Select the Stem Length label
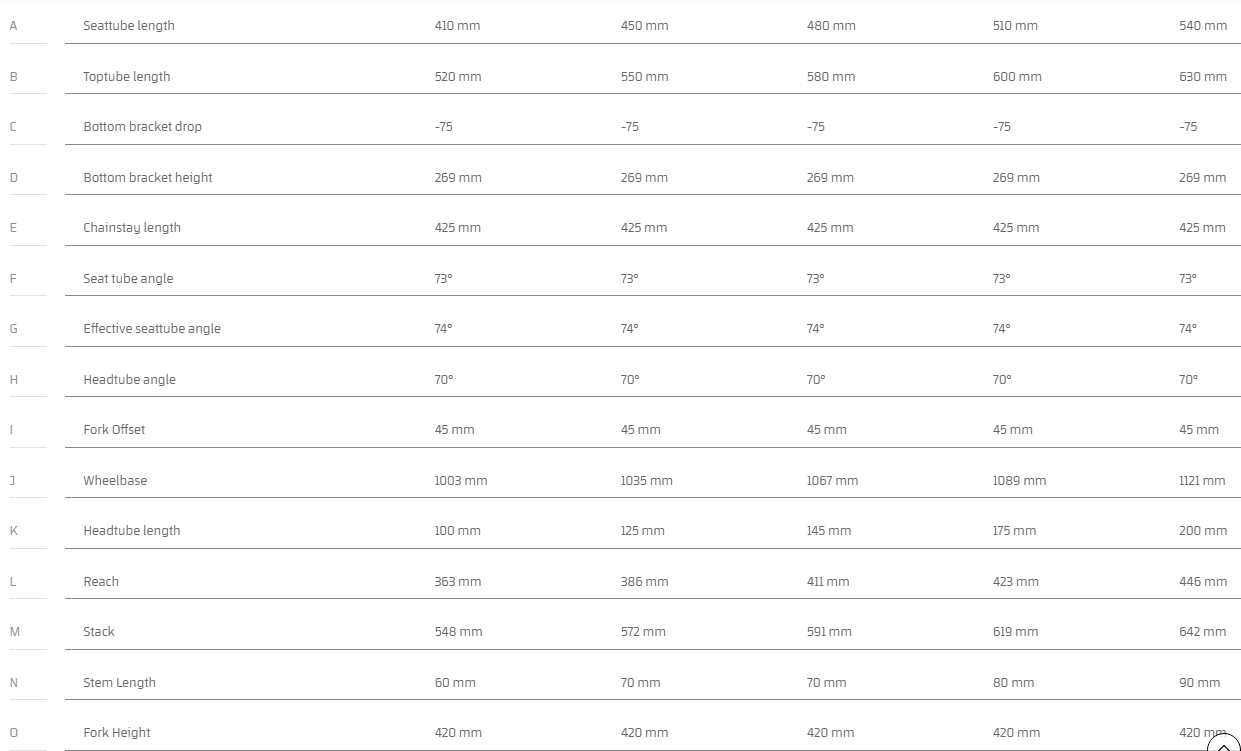This screenshot has height=751, width=1241. pos(119,682)
